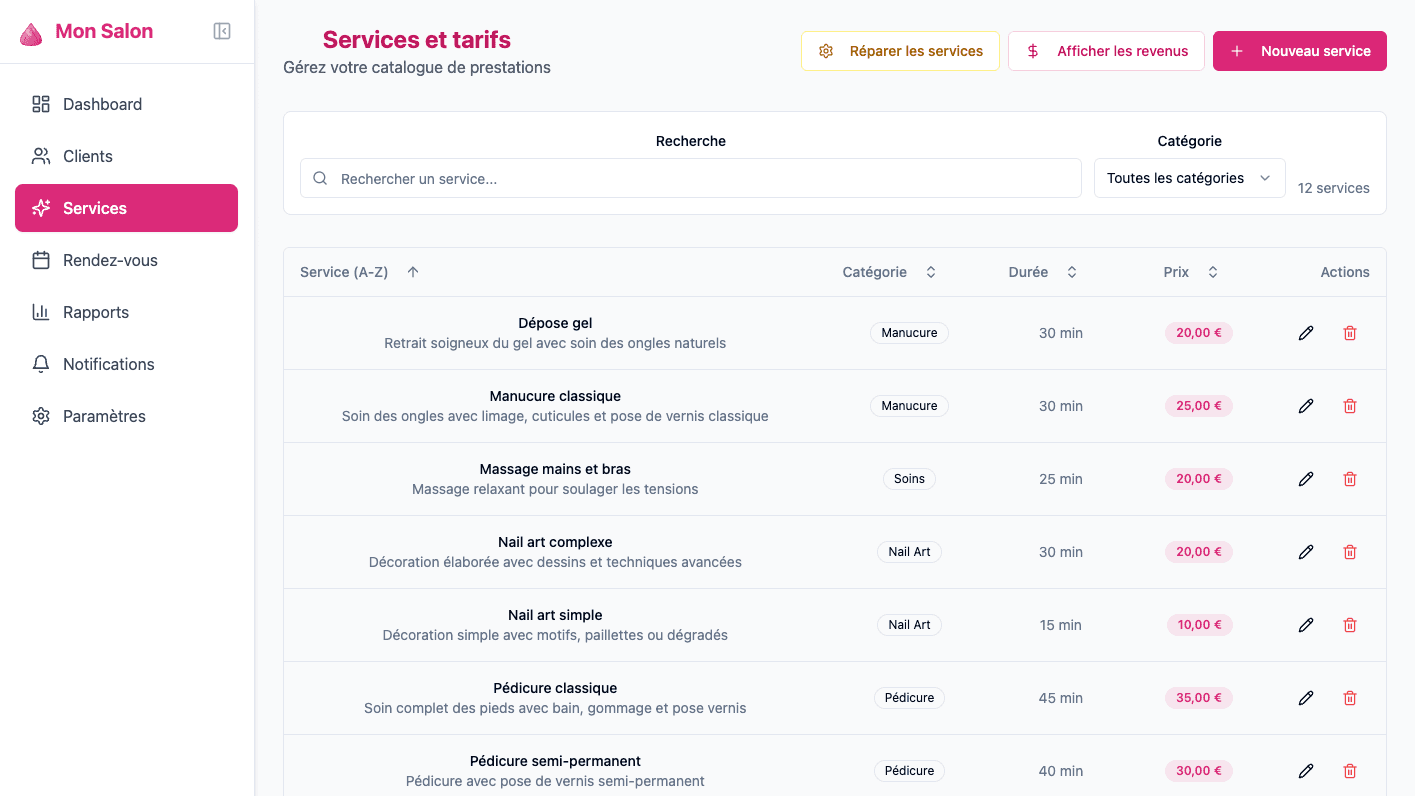1415x796 pixels.
Task: Sort by Catégorie using its chevron arrows
Action: pos(930,271)
